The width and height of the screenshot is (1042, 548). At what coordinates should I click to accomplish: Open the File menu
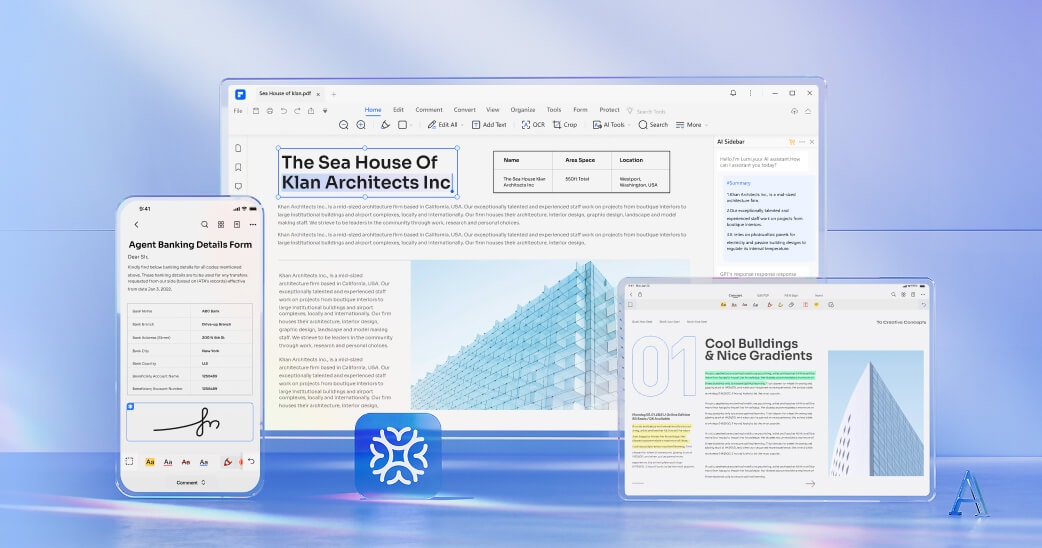(x=238, y=111)
